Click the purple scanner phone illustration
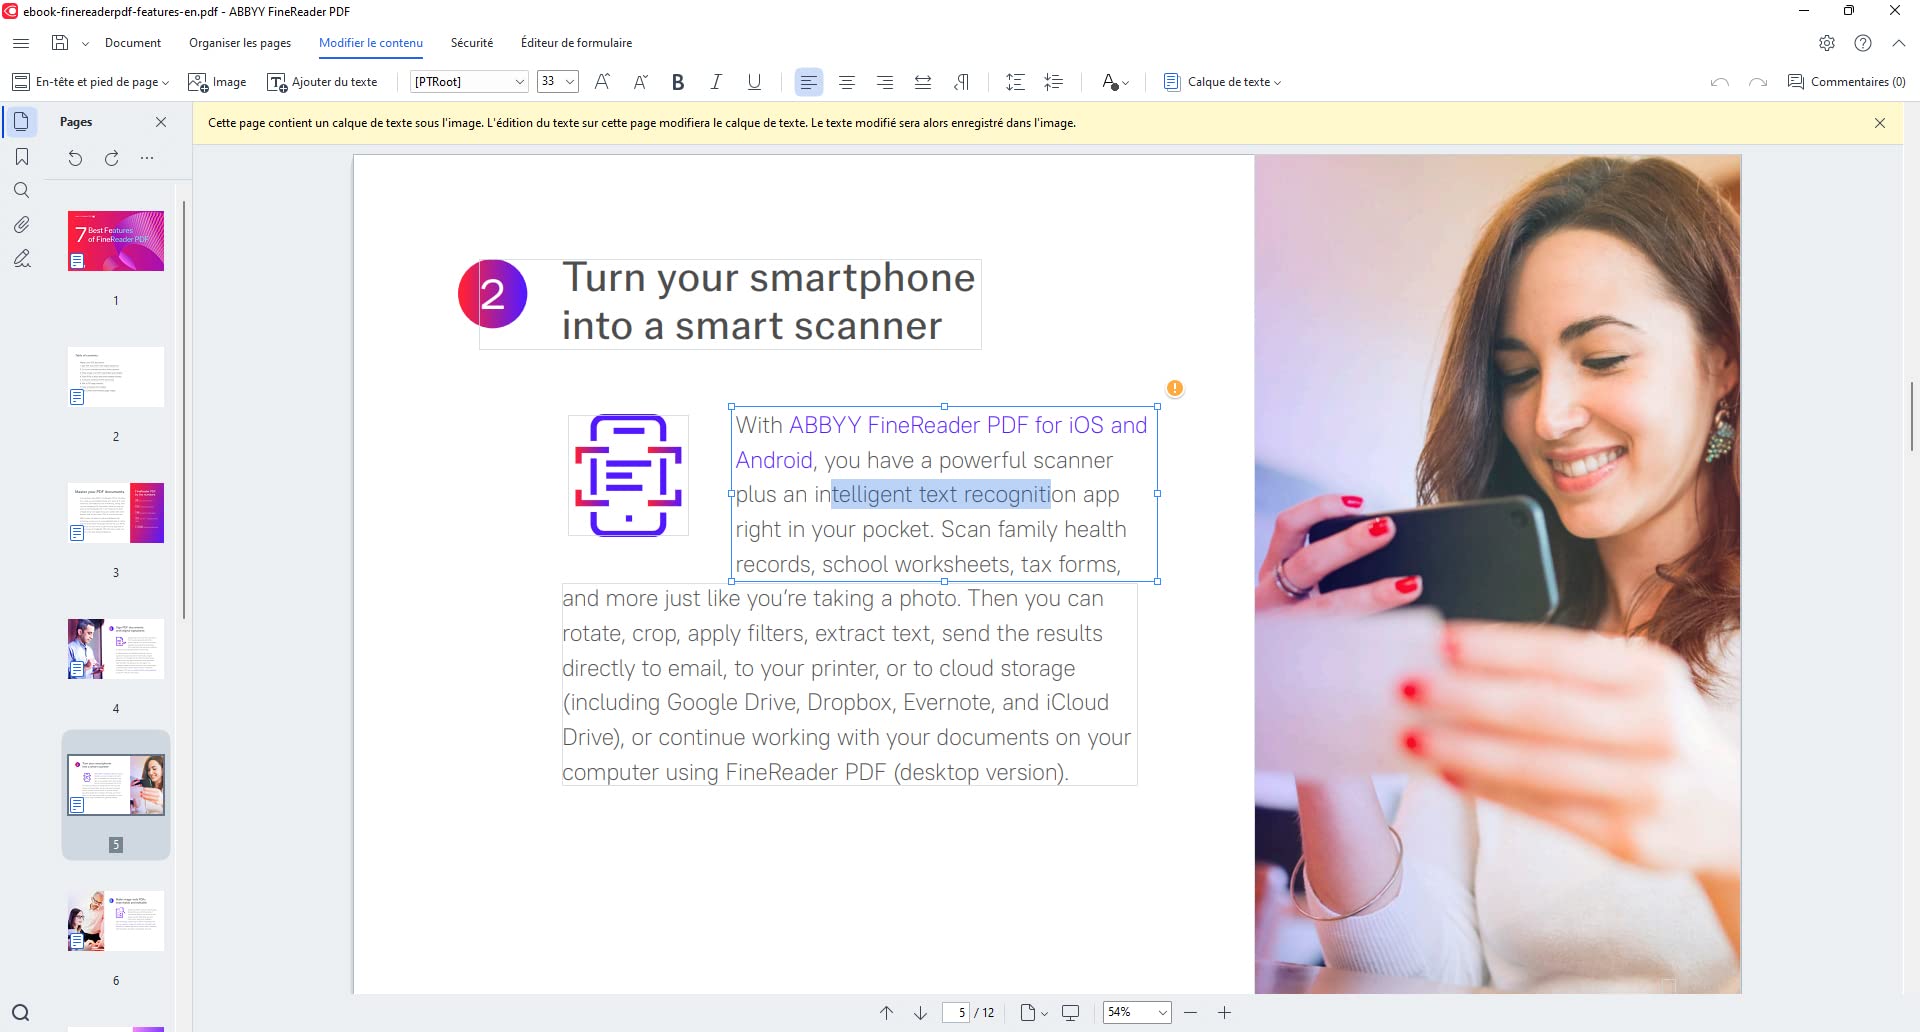The image size is (1920, 1032). (628, 475)
